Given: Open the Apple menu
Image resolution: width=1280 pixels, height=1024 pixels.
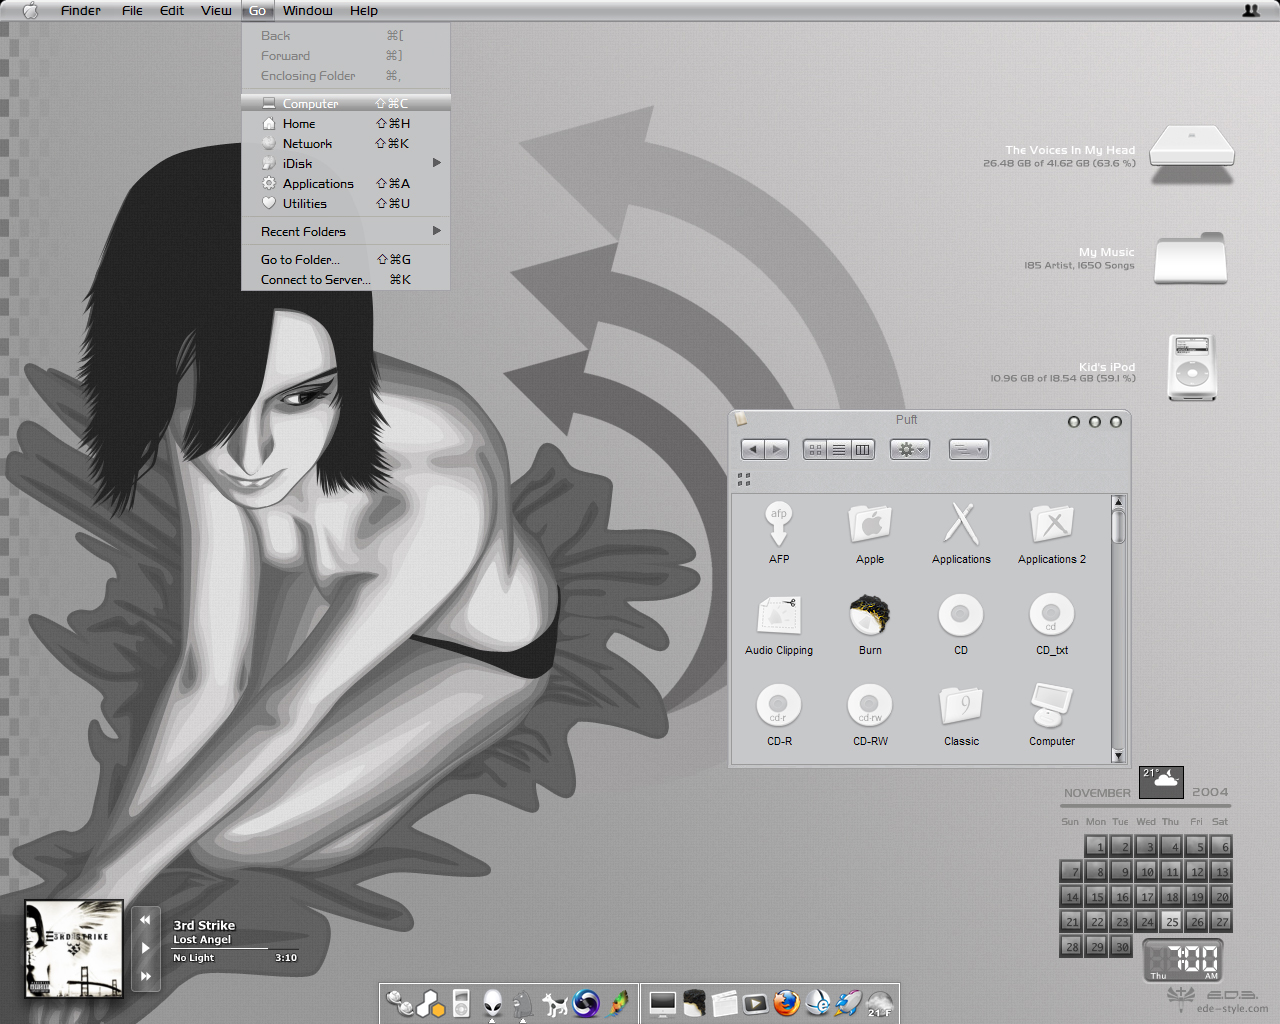Looking at the screenshot, I should pyautogui.click(x=30, y=11).
